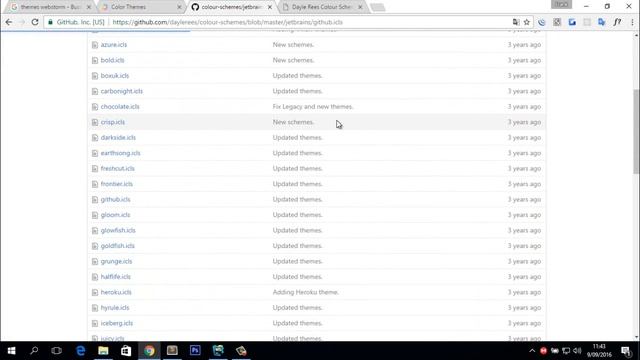
Task: Open a new browser tab
Action: pos(378,7)
